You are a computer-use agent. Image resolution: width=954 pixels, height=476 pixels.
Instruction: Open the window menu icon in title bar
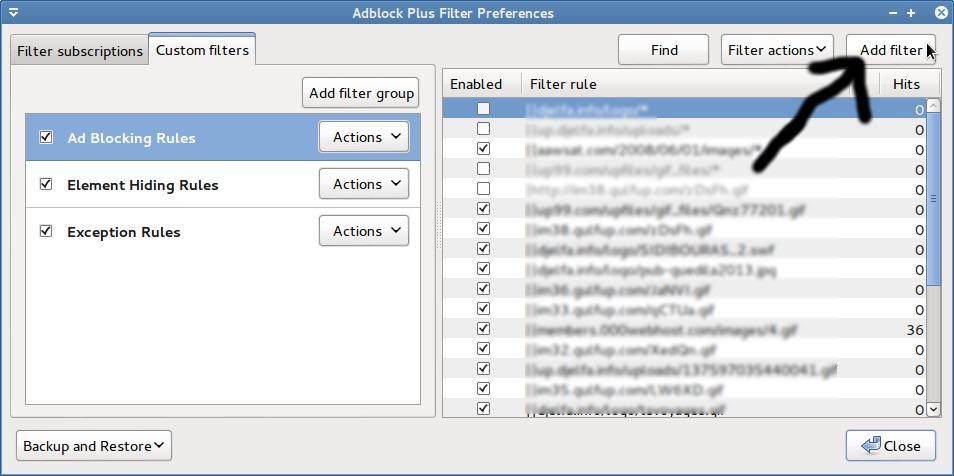13,13
